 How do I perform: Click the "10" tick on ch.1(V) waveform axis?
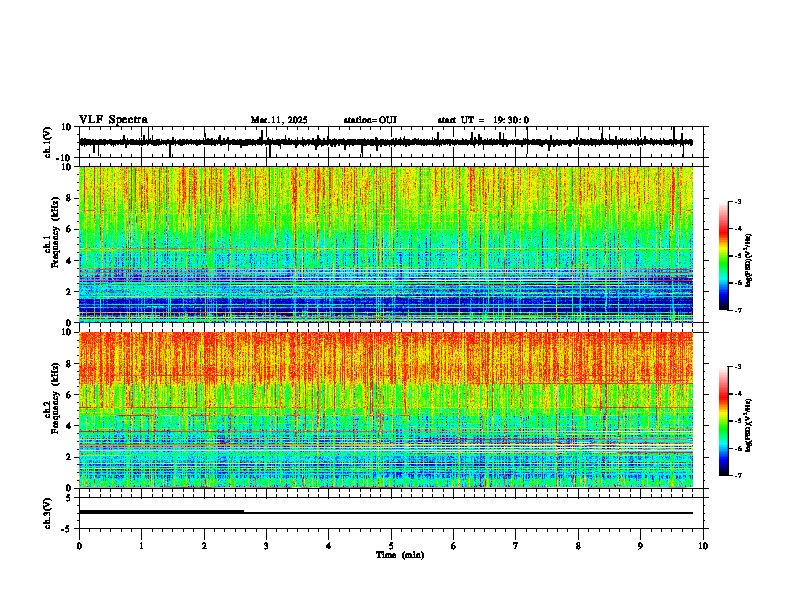pos(67,127)
